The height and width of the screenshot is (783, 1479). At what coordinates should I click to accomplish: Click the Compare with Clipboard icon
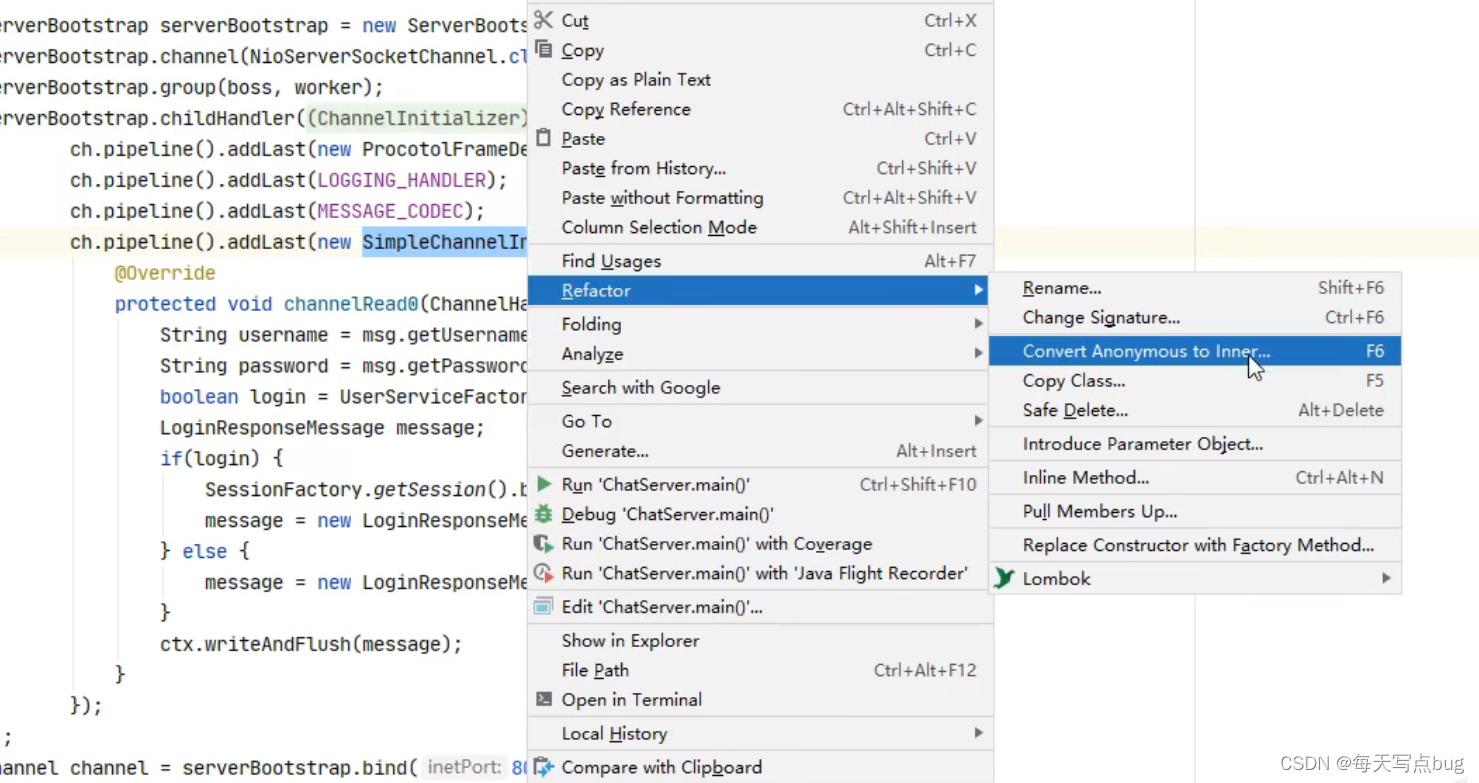click(x=543, y=767)
